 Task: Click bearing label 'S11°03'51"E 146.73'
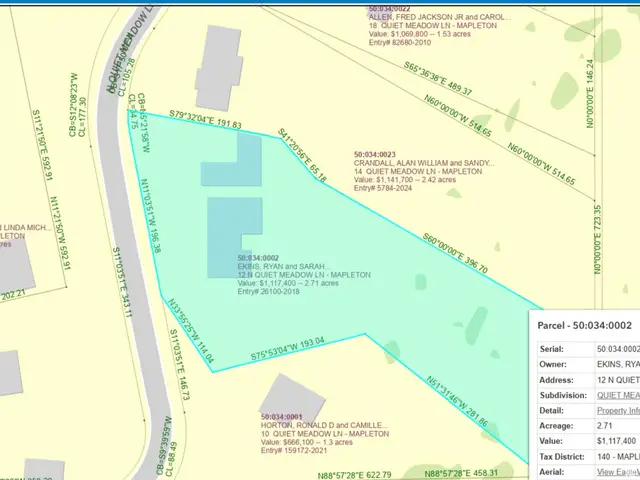(180, 364)
